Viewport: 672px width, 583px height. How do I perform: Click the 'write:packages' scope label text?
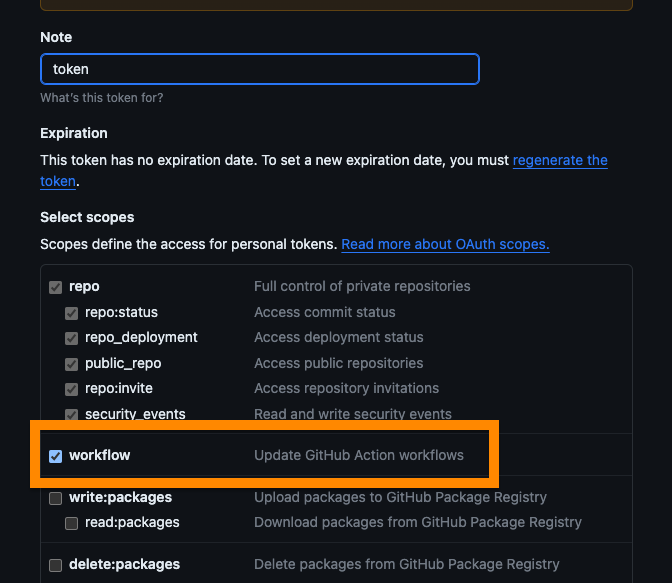tap(120, 497)
